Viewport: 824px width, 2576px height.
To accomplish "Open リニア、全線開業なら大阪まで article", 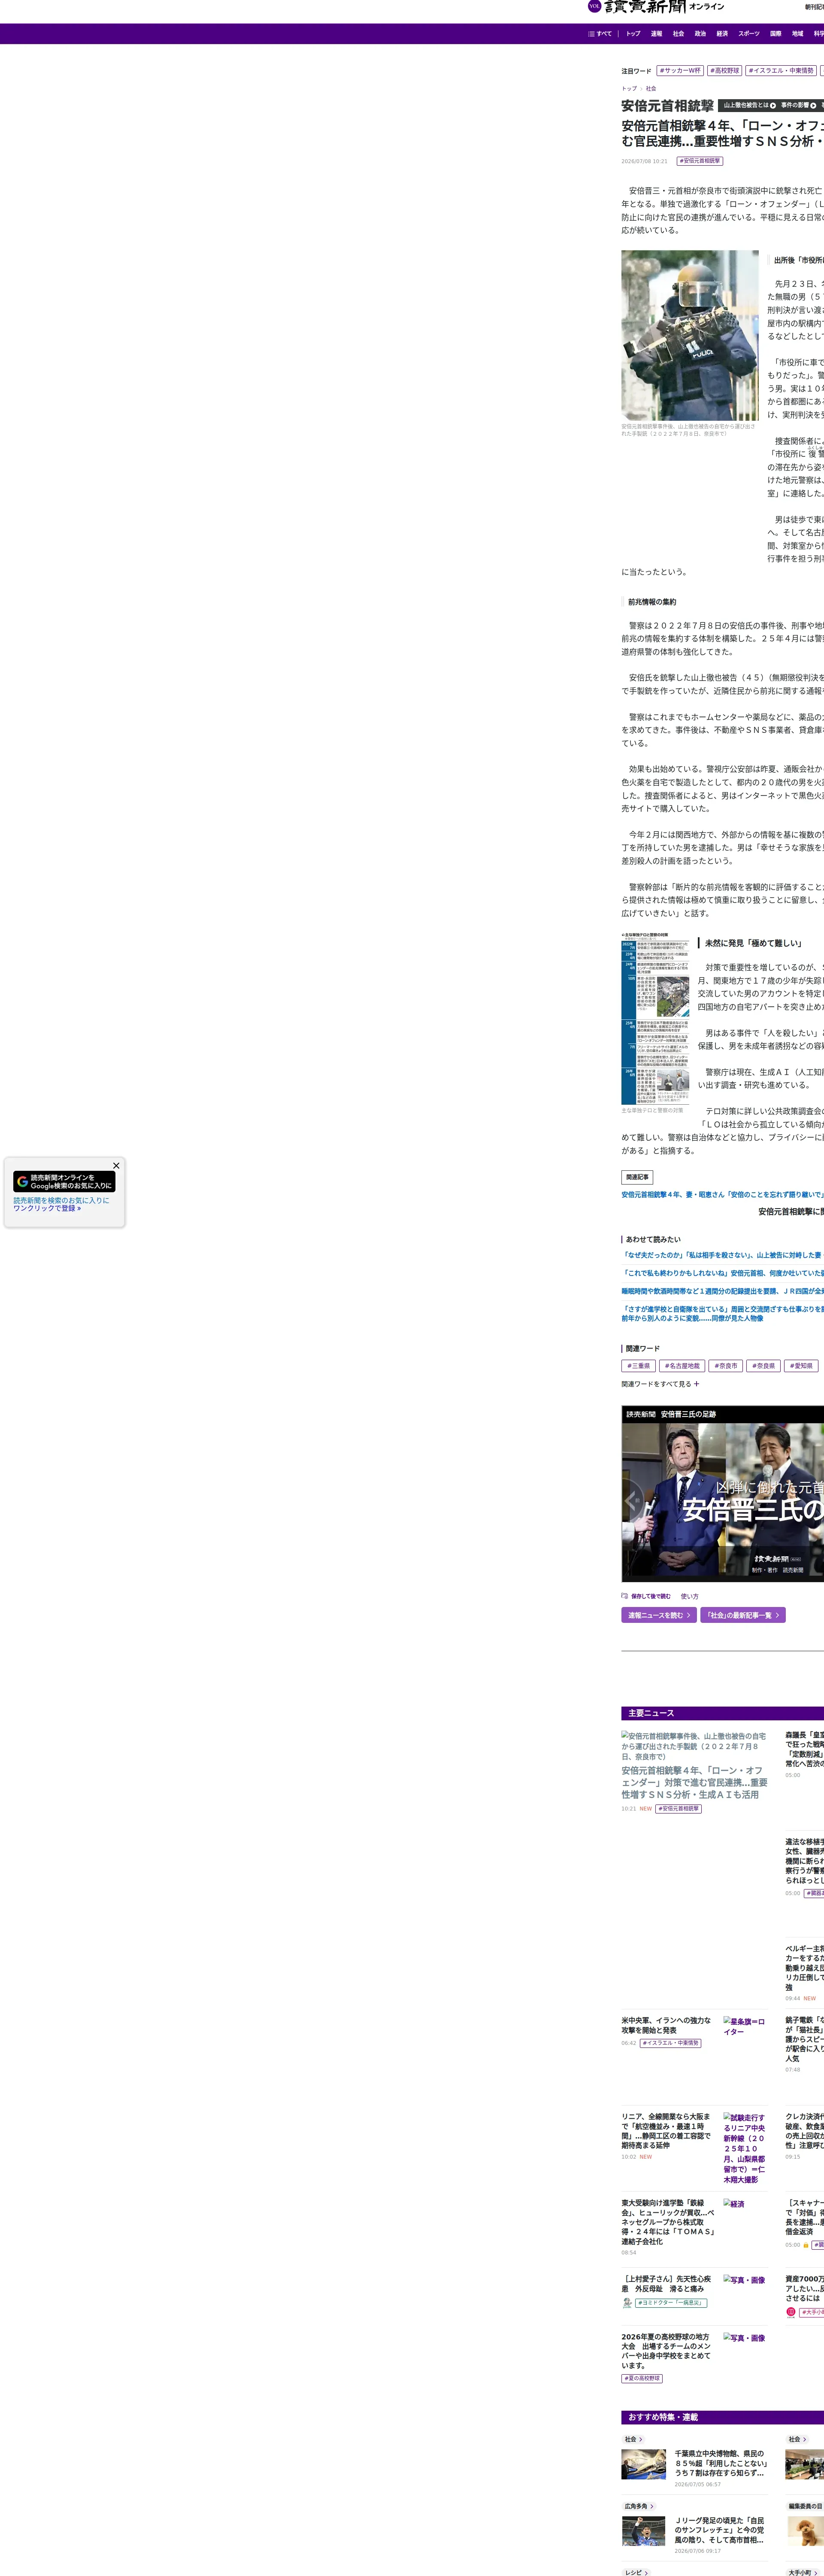I will coord(666,2131).
